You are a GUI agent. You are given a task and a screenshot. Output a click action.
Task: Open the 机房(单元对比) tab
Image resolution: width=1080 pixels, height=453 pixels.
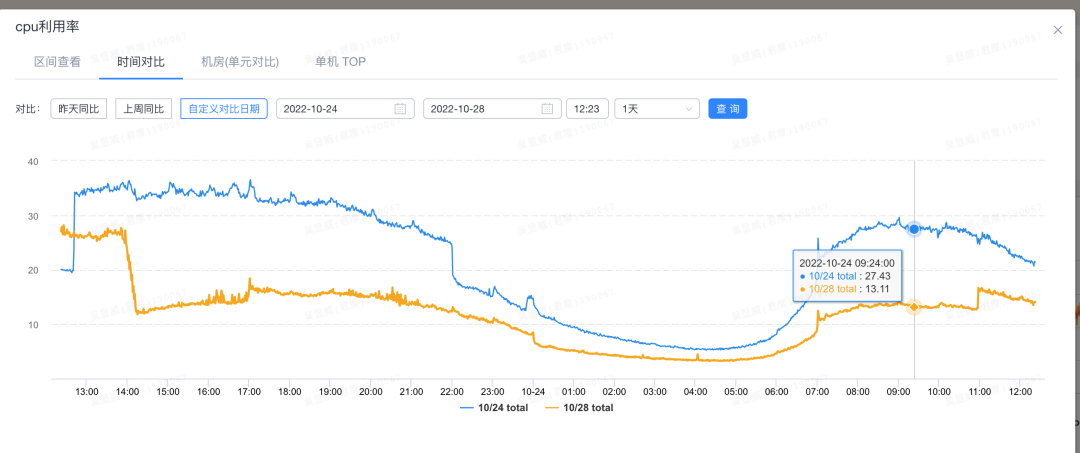pos(240,62)
